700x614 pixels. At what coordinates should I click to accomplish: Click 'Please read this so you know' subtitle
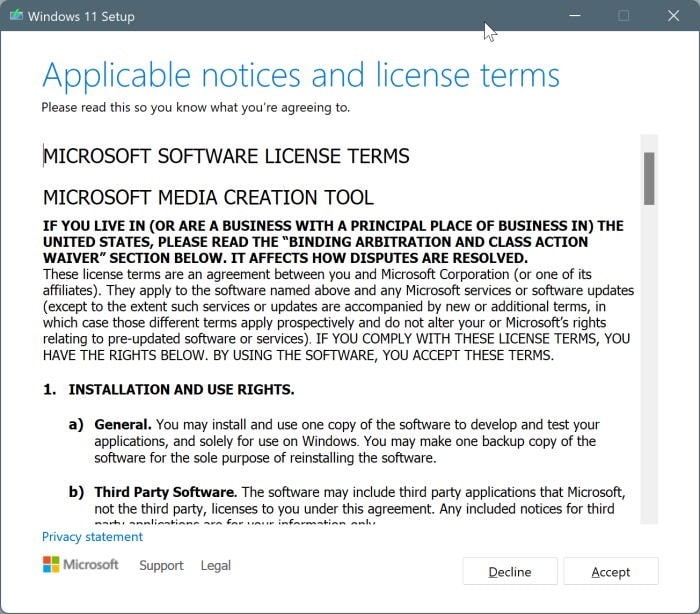tap(196, 108)
